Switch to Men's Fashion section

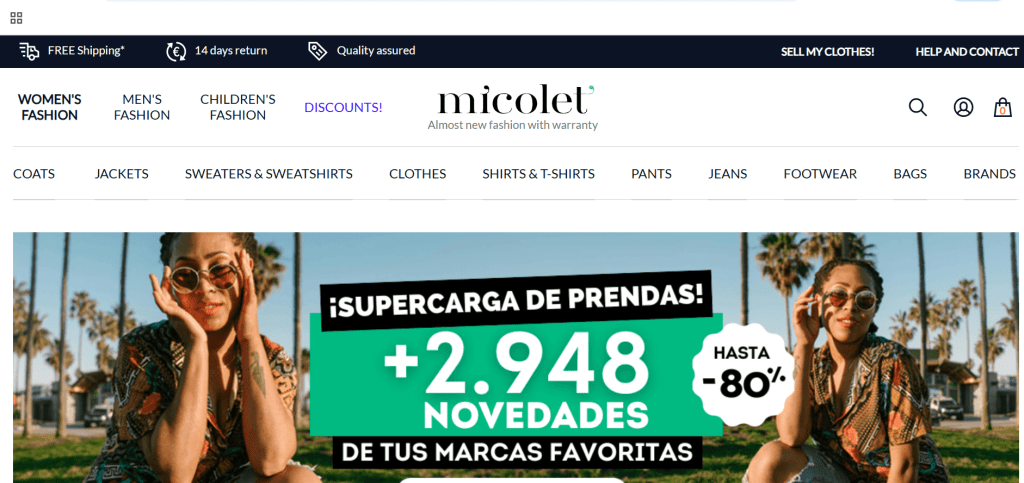click(142, 107)
